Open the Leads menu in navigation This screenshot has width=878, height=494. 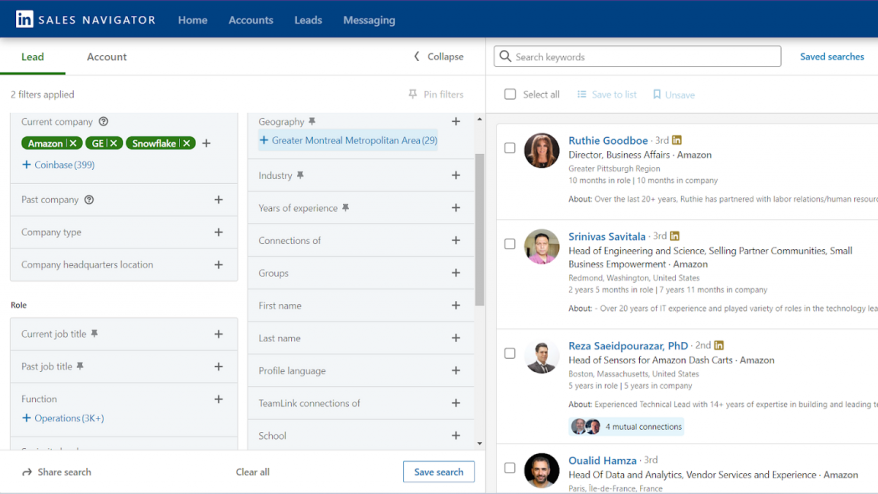pos(308,20)
